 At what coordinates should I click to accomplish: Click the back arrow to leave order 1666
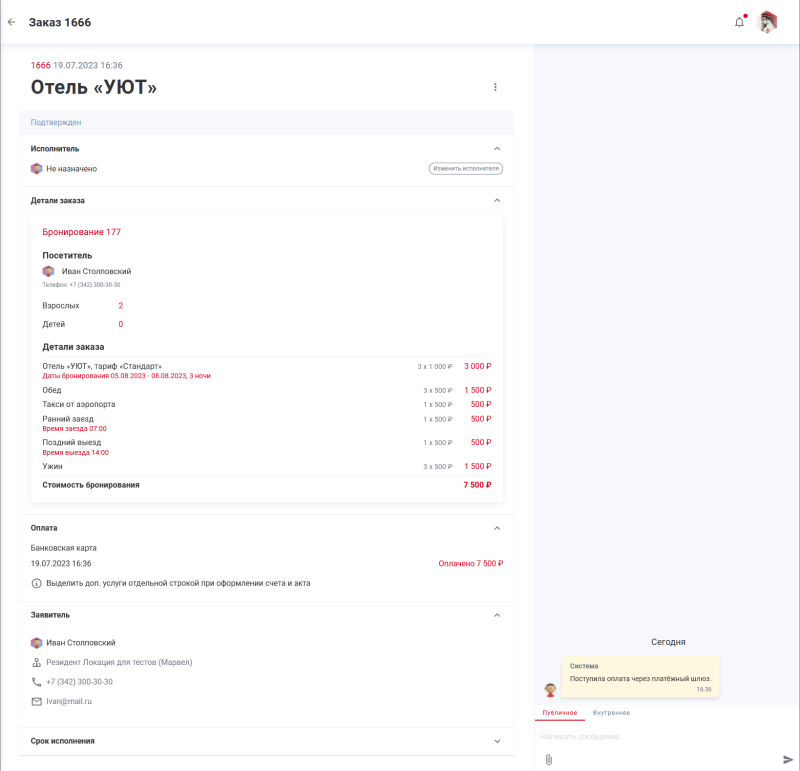[12, 21]
